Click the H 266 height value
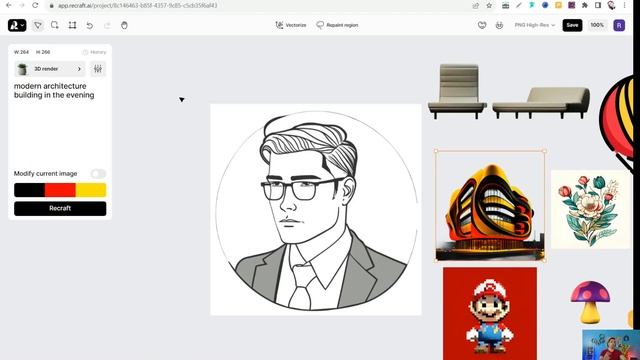 point(43,52)
